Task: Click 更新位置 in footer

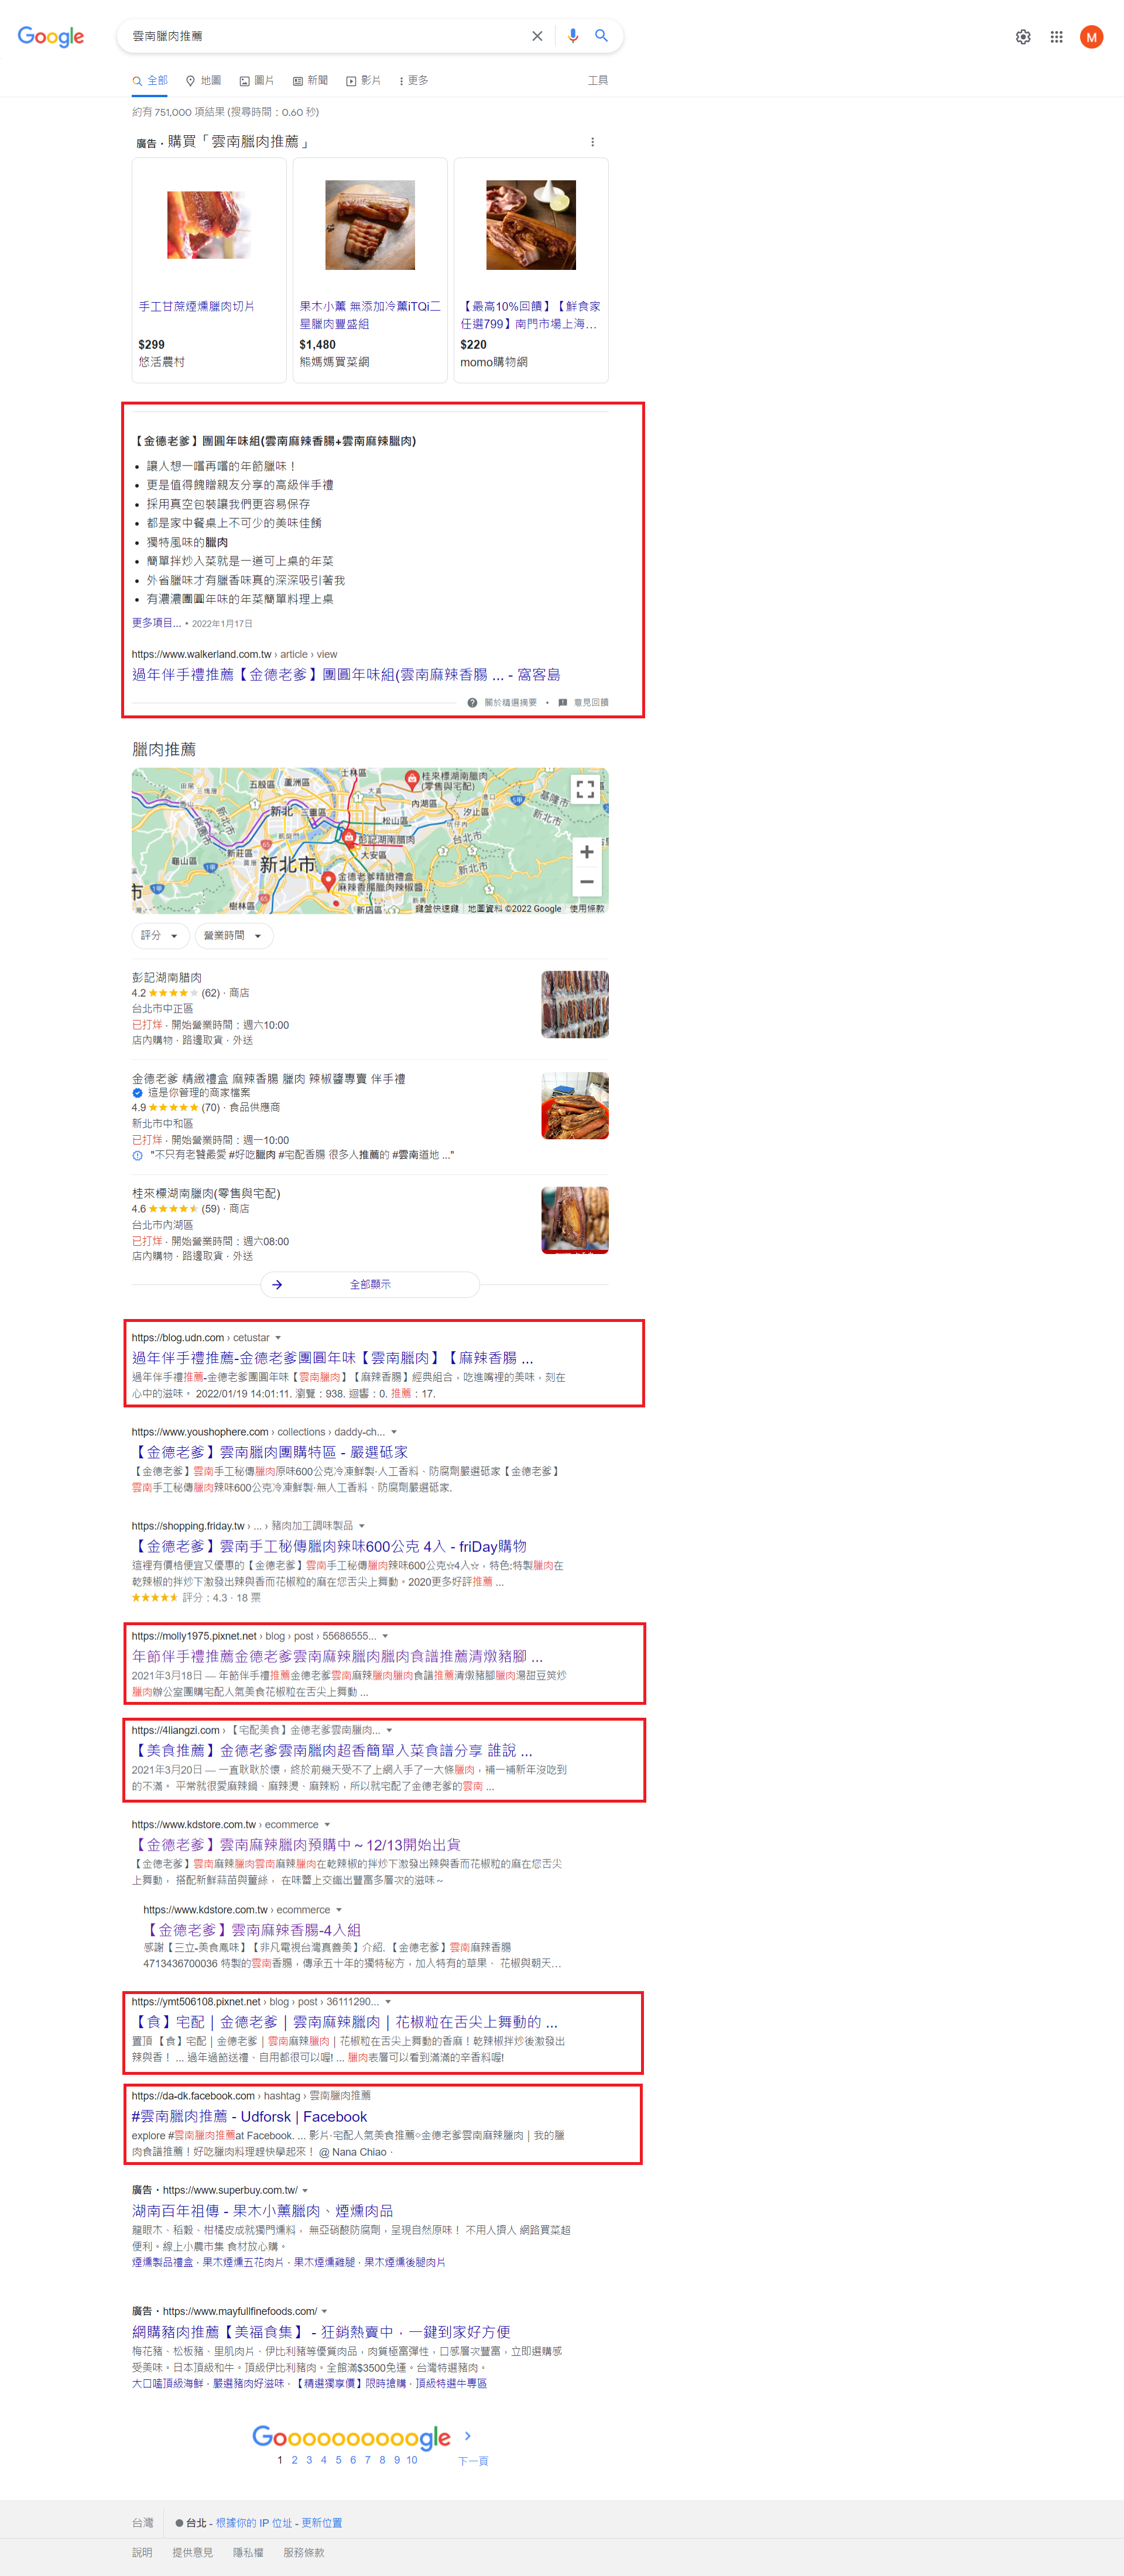Action: 321,2522
